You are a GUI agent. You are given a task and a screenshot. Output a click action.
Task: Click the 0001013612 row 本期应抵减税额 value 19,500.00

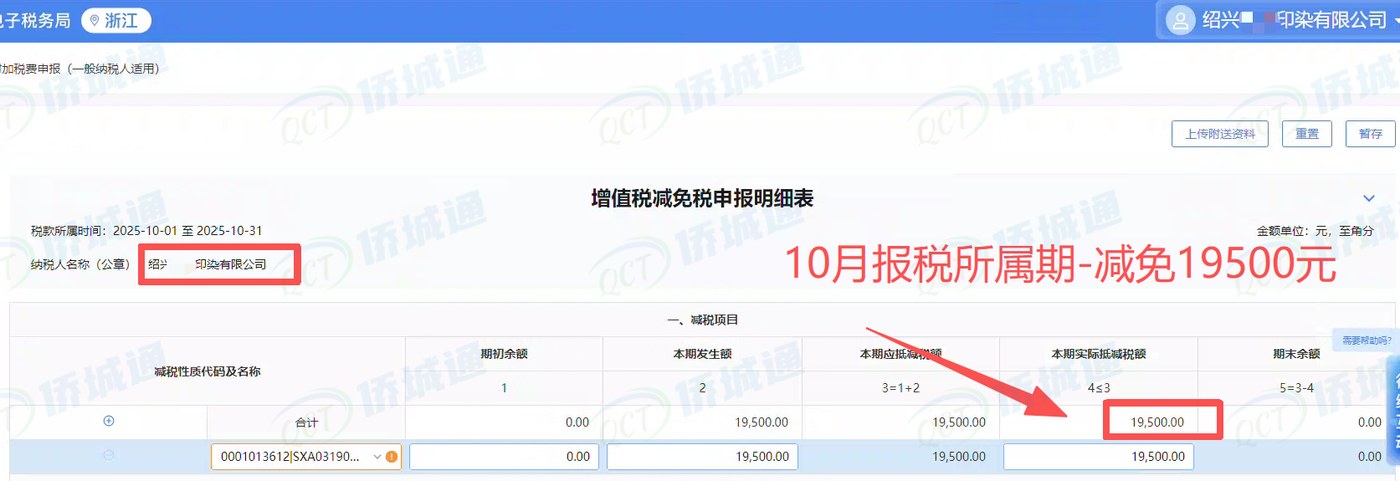click(959, 457)
